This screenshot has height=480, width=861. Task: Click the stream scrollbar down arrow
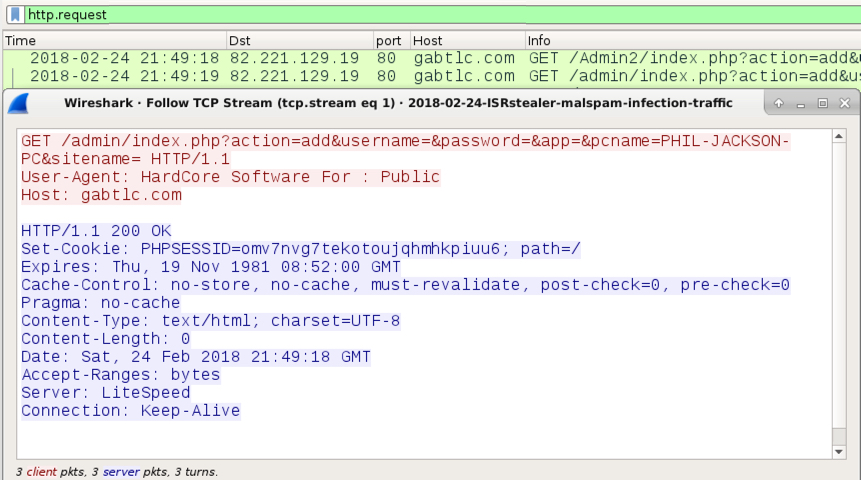pos(838,452)
